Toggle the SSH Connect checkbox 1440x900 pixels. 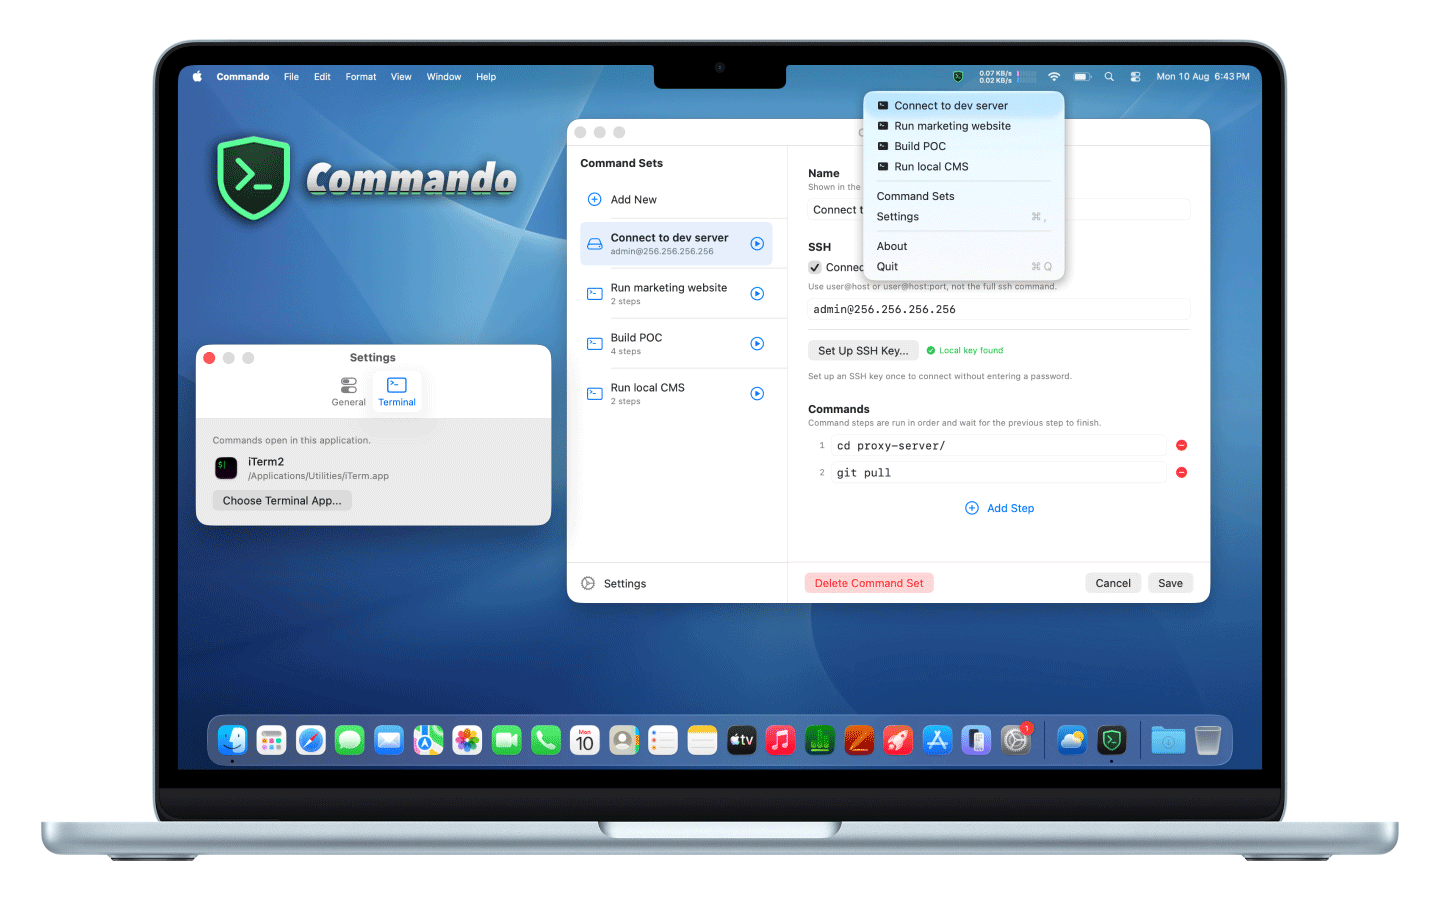815,267
